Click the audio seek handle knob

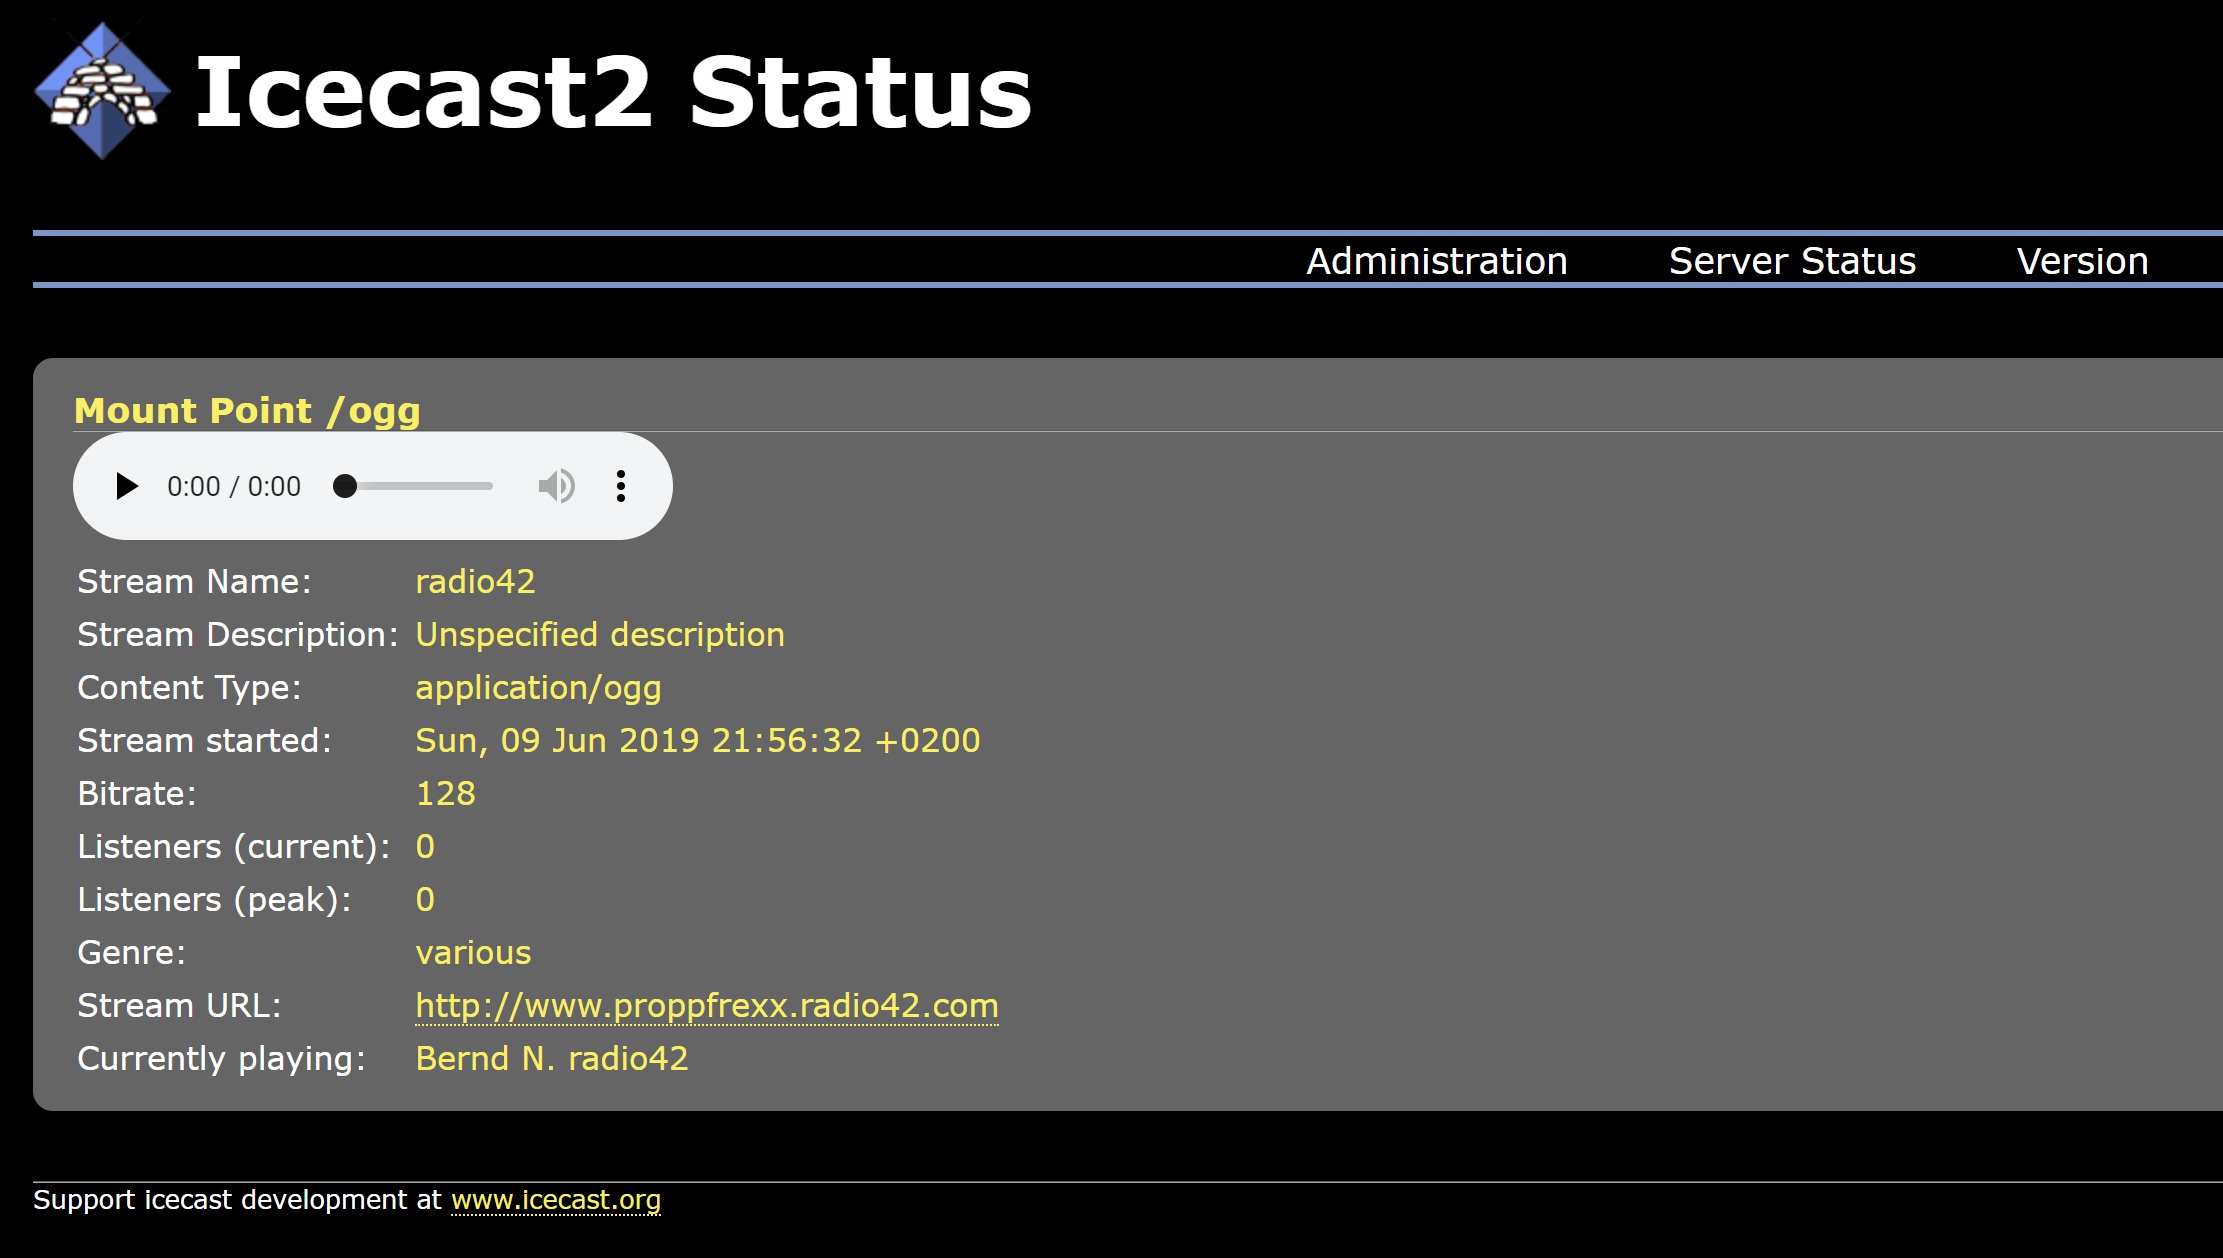(x=345, y=486)
